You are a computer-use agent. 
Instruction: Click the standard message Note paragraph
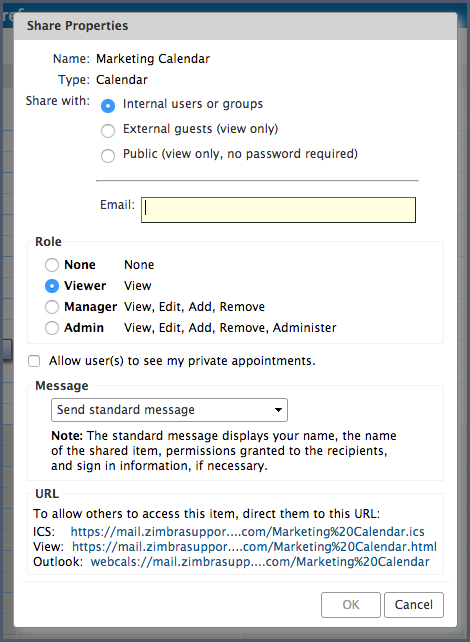(224, 451)
